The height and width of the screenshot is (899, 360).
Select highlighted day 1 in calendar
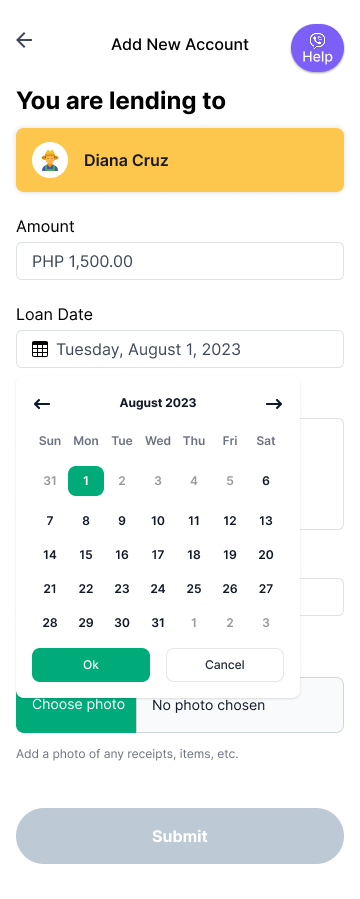coord(86,481)
